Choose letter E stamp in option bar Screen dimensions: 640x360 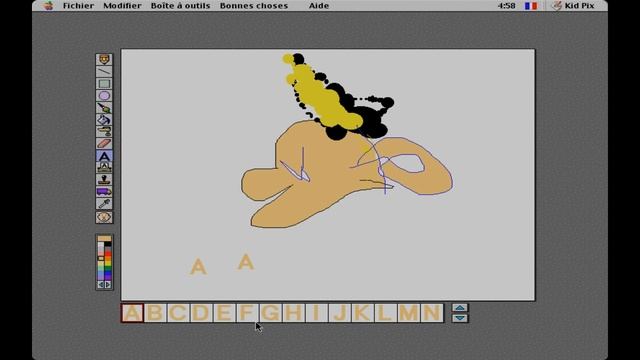[x=224, y=313]
